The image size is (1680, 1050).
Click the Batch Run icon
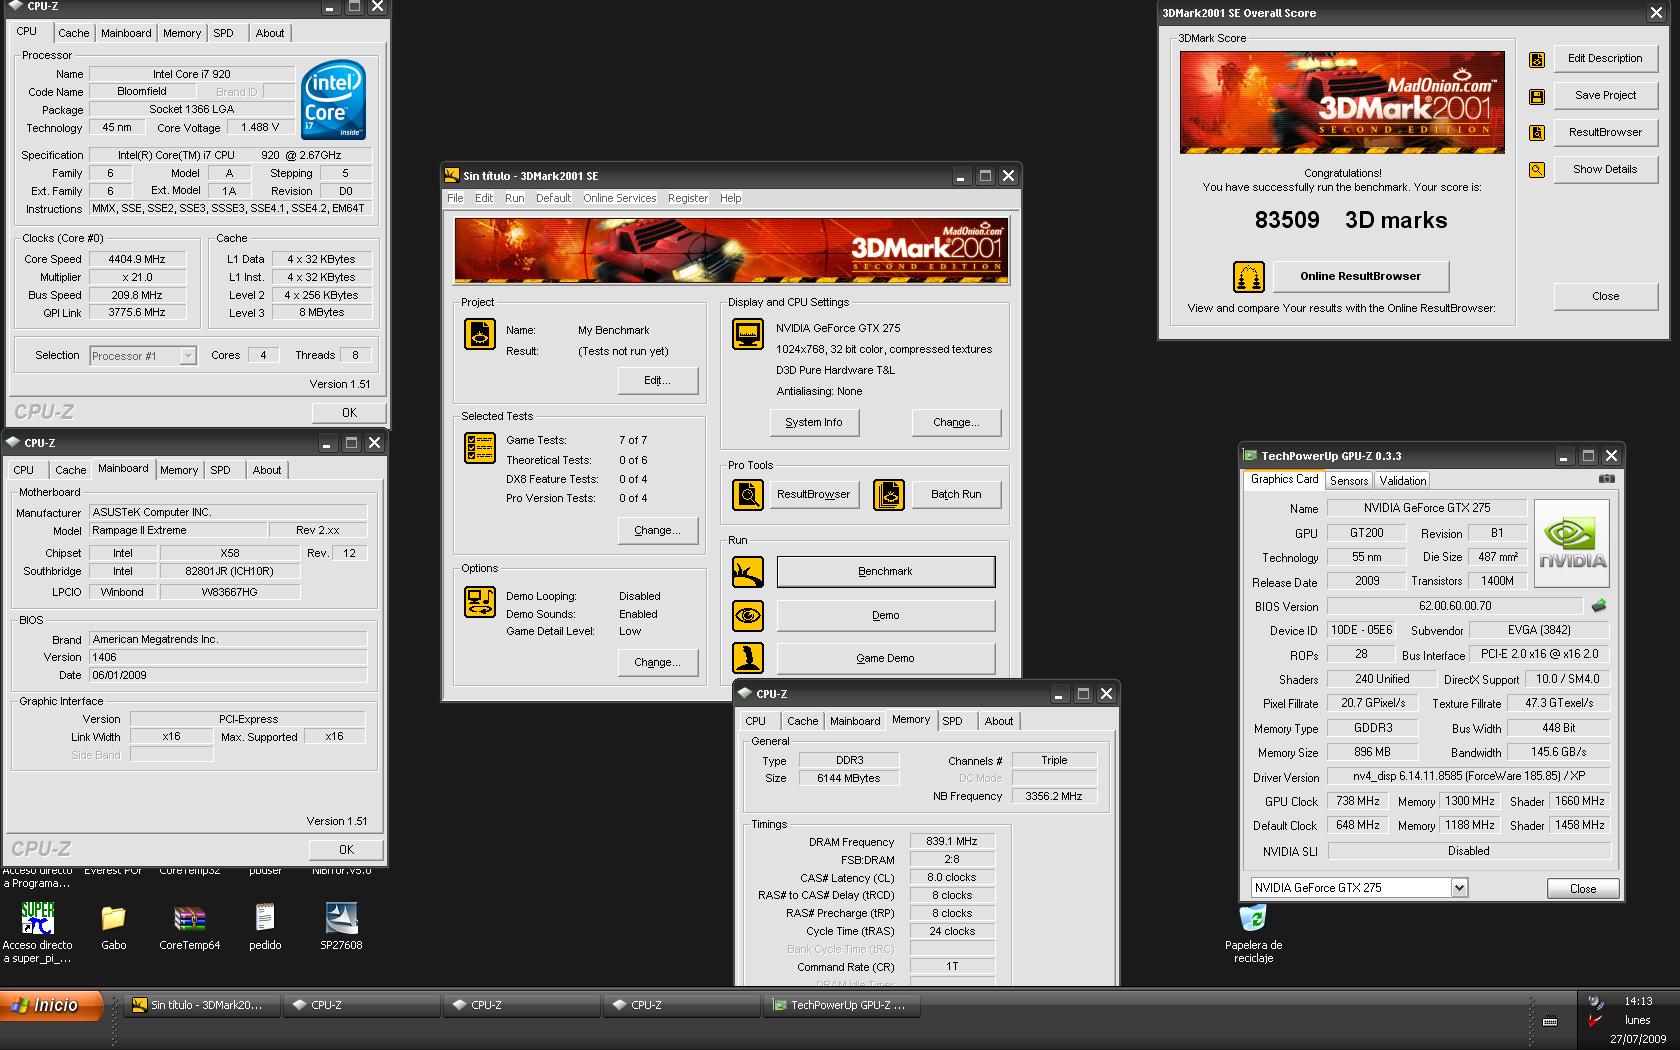tap(889, 494)
